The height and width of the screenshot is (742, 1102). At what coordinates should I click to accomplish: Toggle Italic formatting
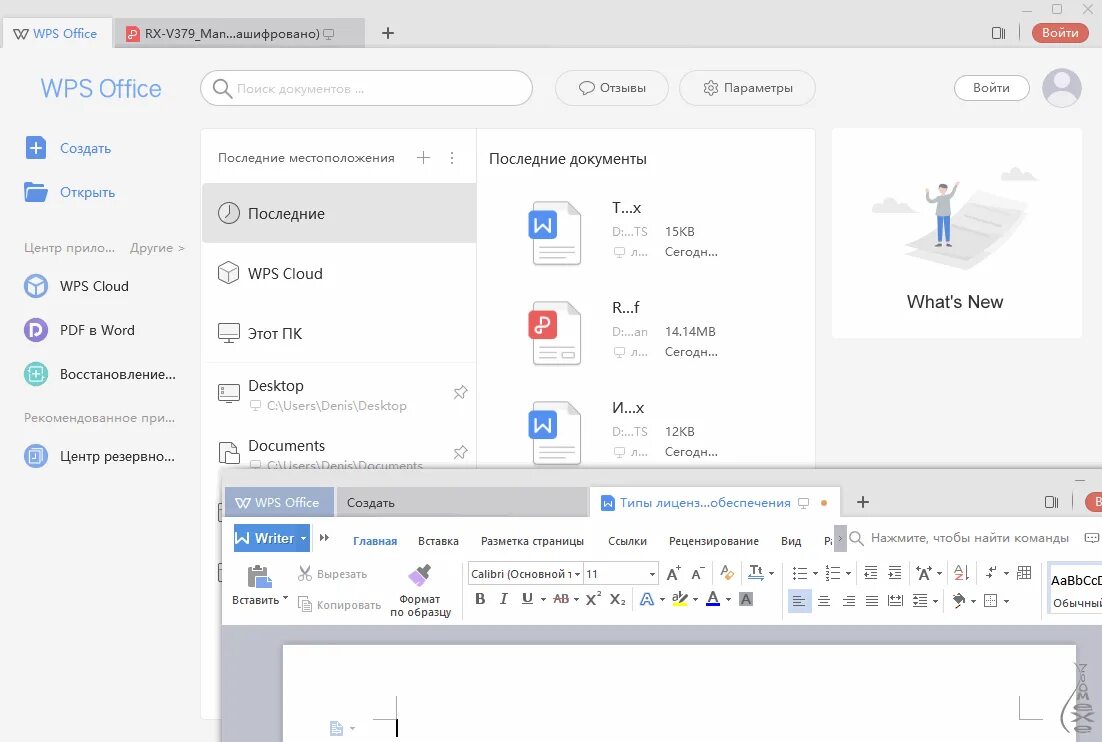tap(503, 599)
